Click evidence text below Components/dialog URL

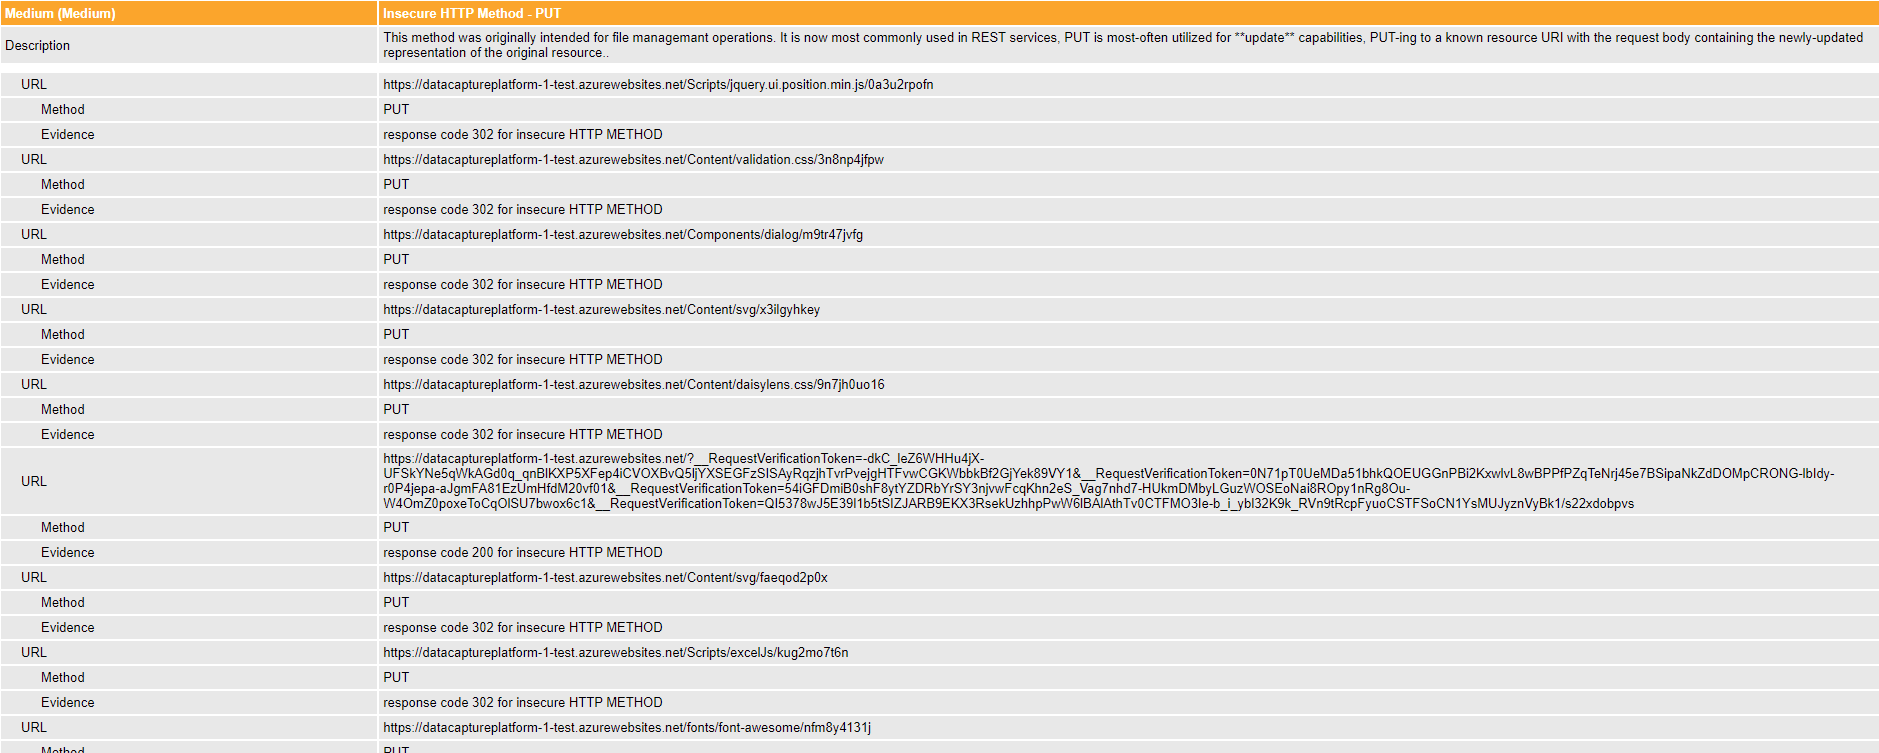[x=523, y=285]
